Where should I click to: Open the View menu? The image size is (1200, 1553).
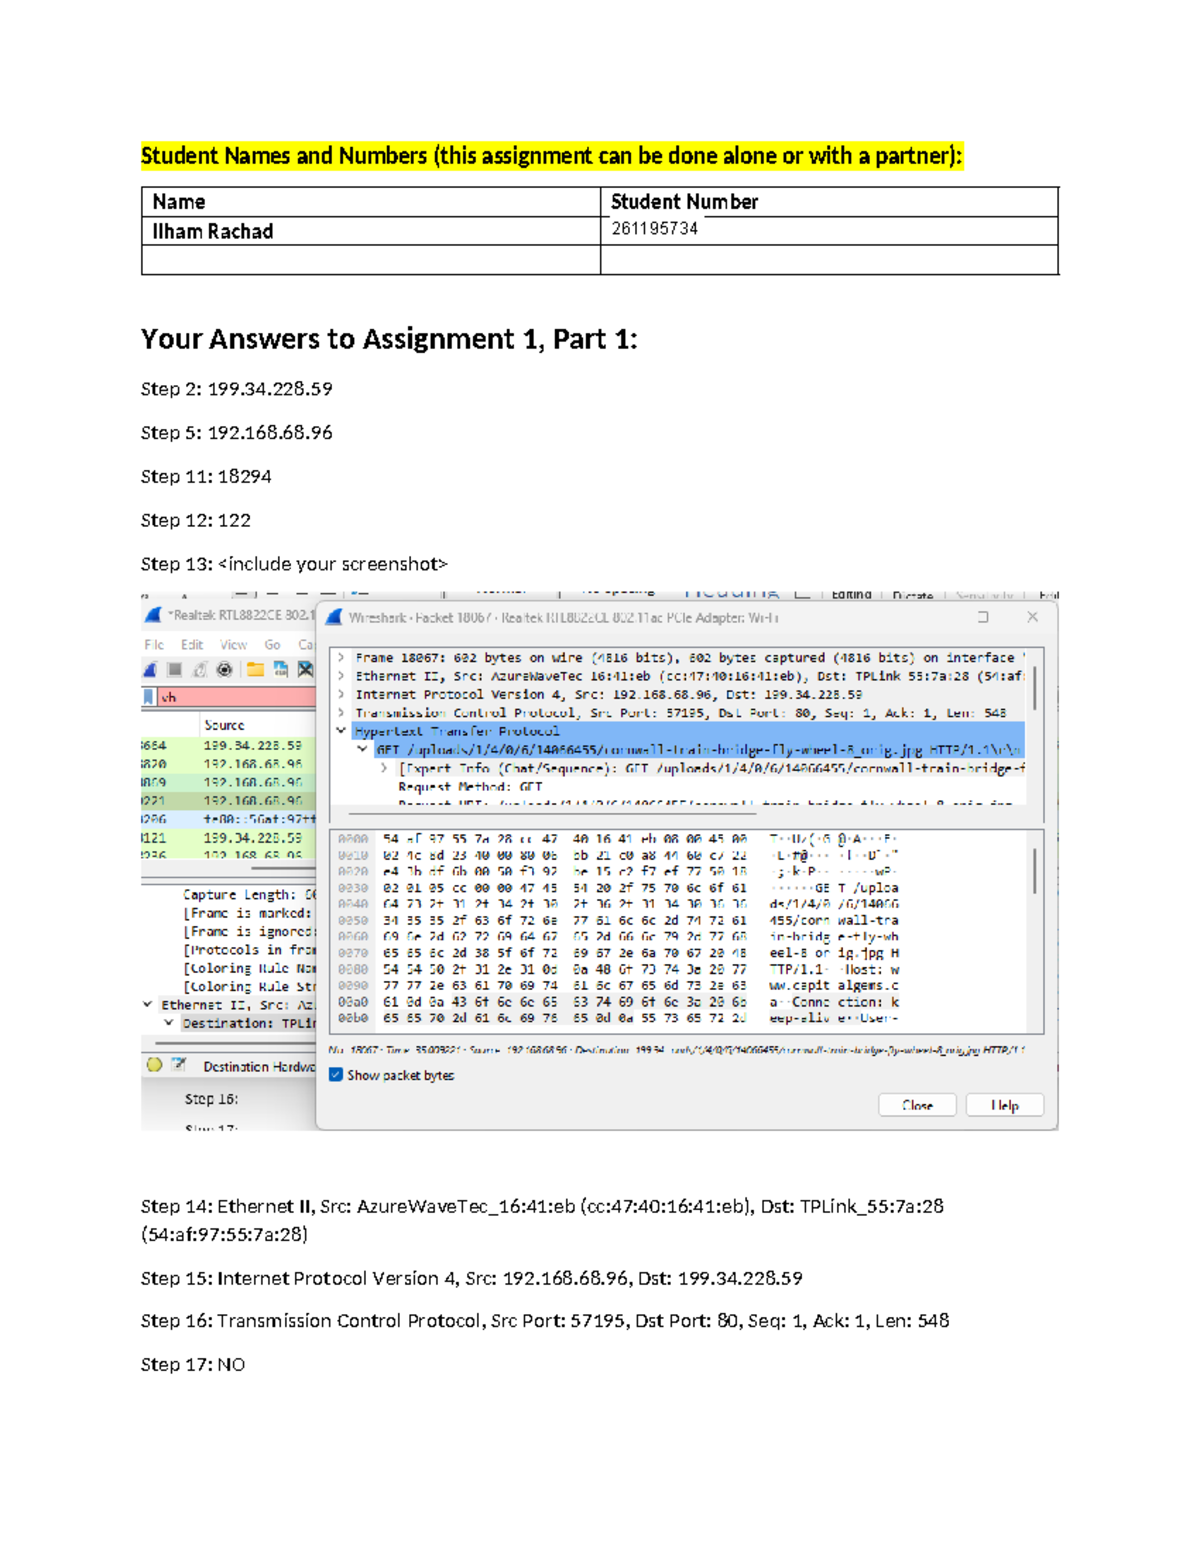coord(233,645)
